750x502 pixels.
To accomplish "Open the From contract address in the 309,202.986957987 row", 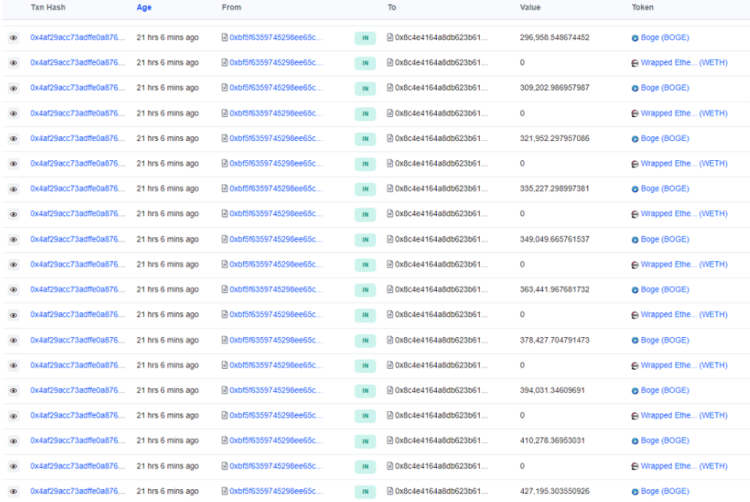I will coord(276,87).
